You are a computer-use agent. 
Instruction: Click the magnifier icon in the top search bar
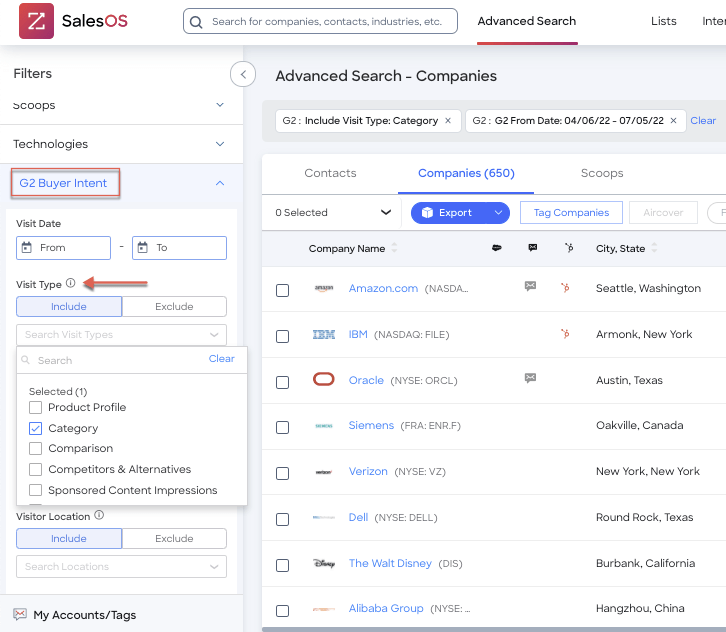[x=196, y=22]
